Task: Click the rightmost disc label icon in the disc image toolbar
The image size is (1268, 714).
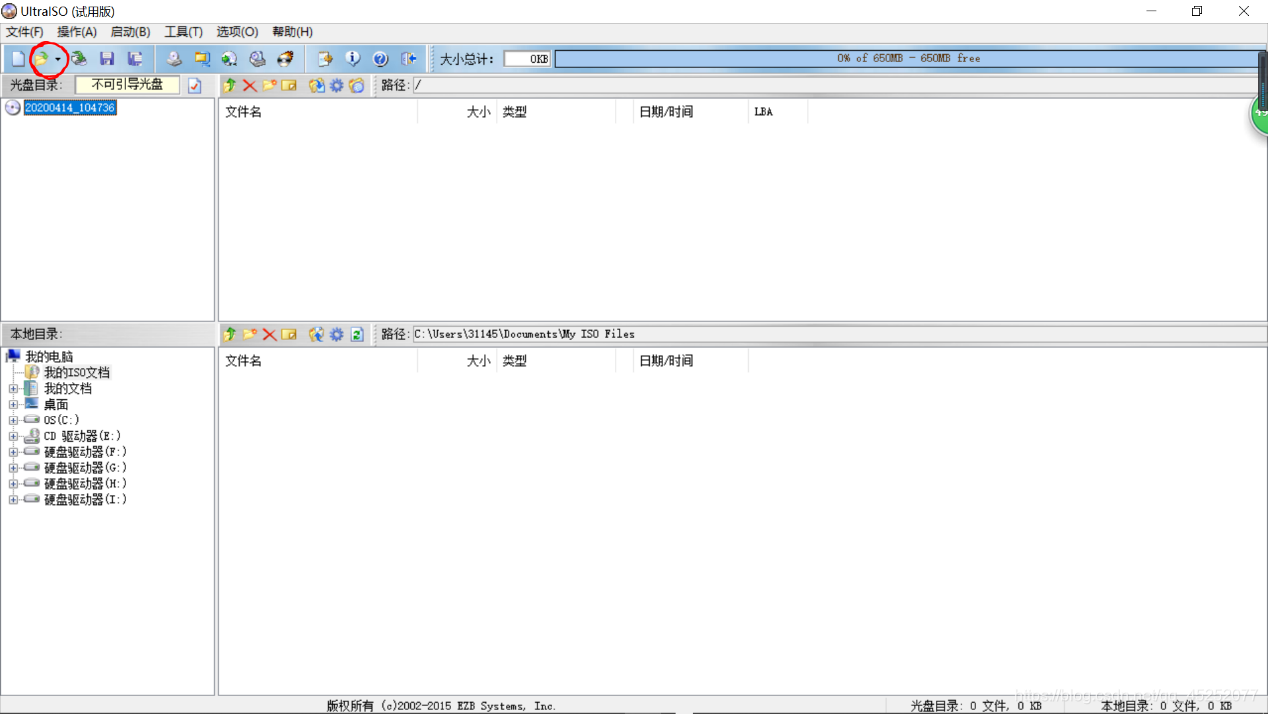Action: [357, 85]
